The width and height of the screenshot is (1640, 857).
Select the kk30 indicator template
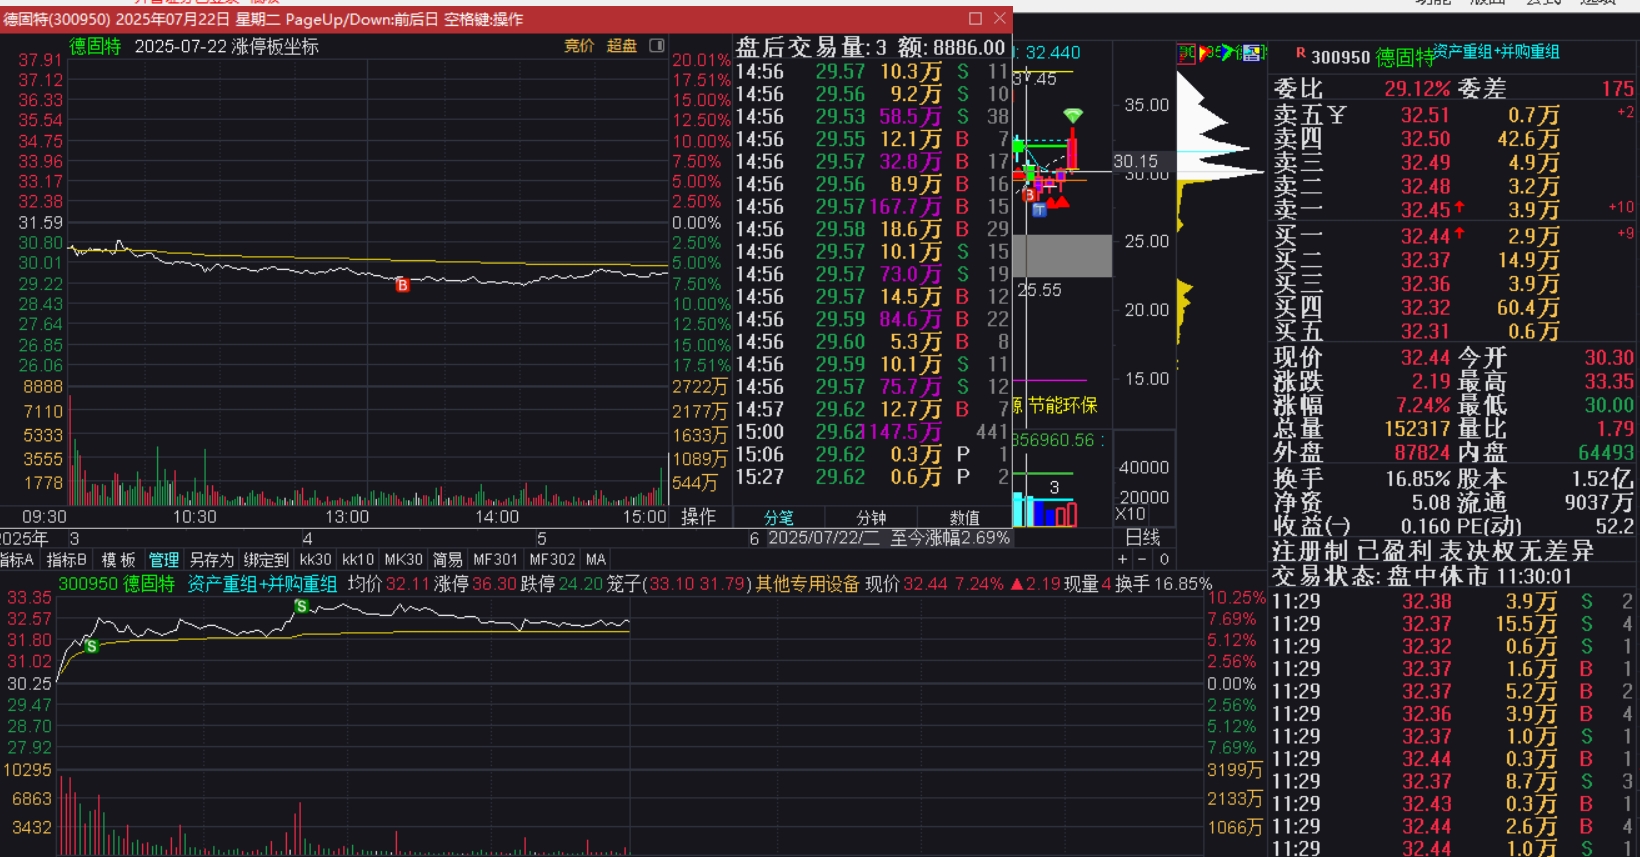click(x=315, y=560)
